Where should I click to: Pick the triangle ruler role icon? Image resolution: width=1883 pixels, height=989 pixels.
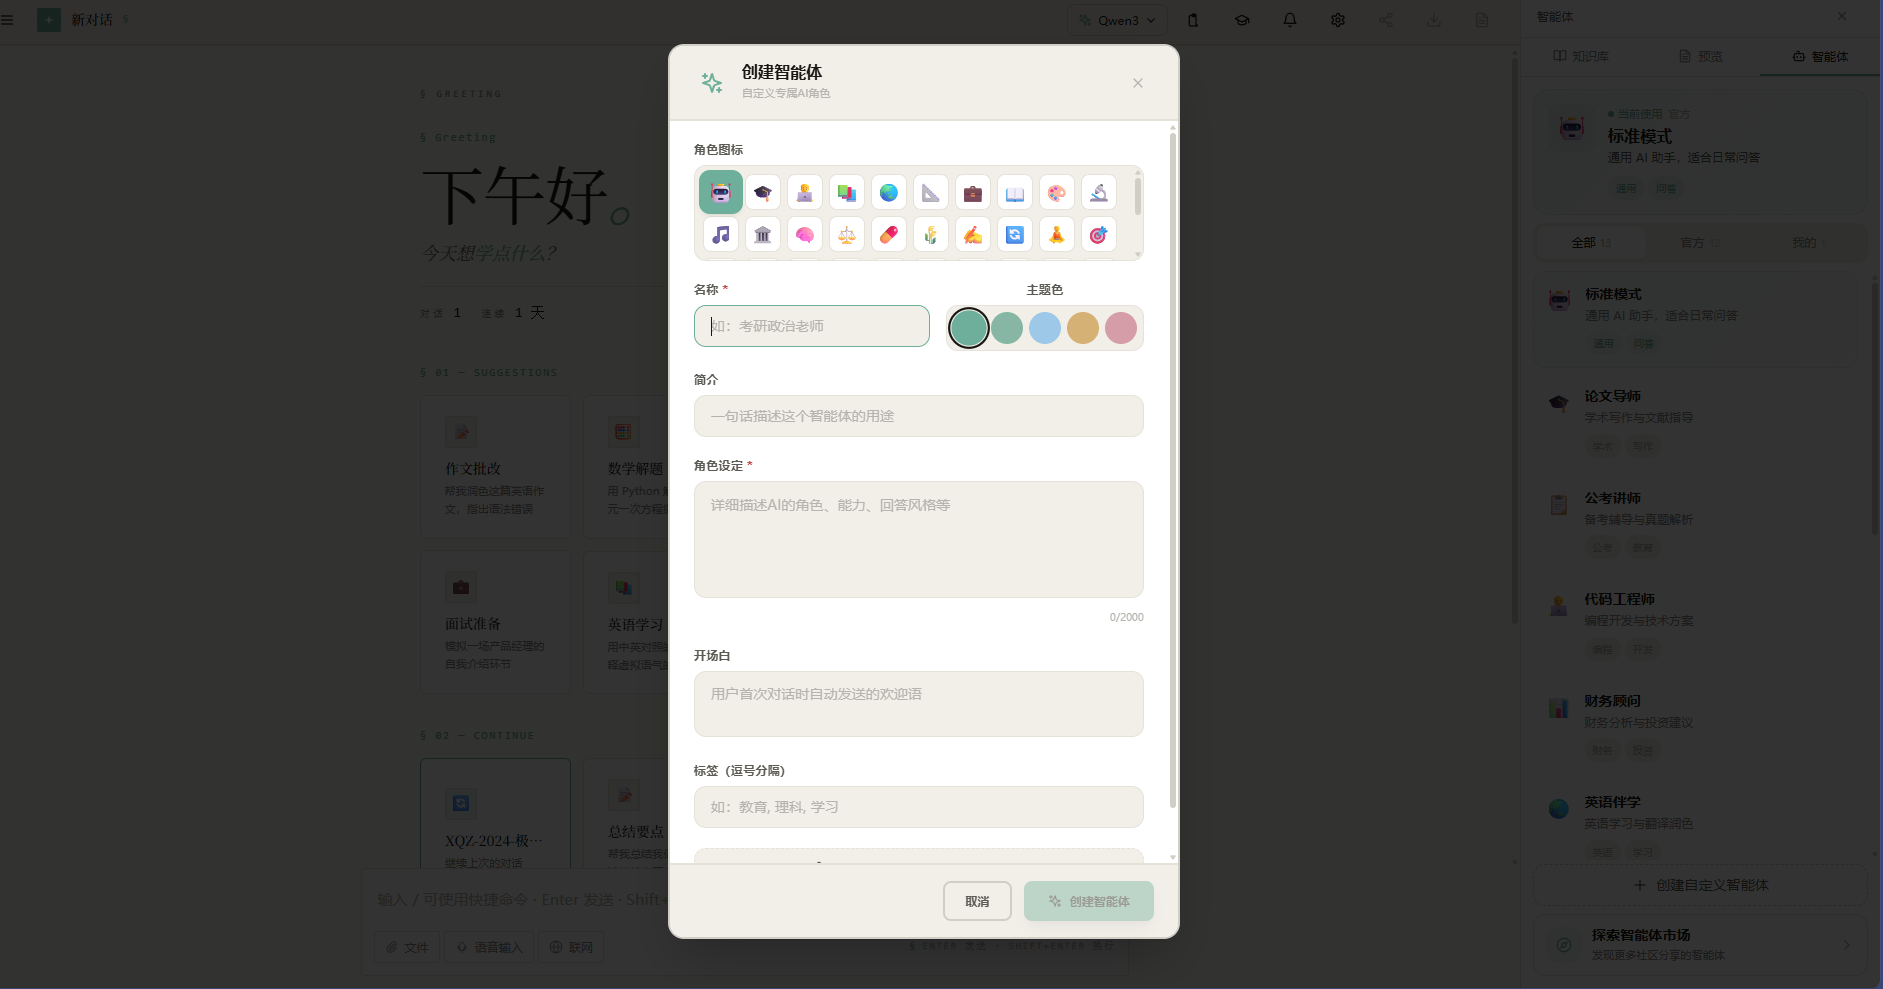pos(931,192)
